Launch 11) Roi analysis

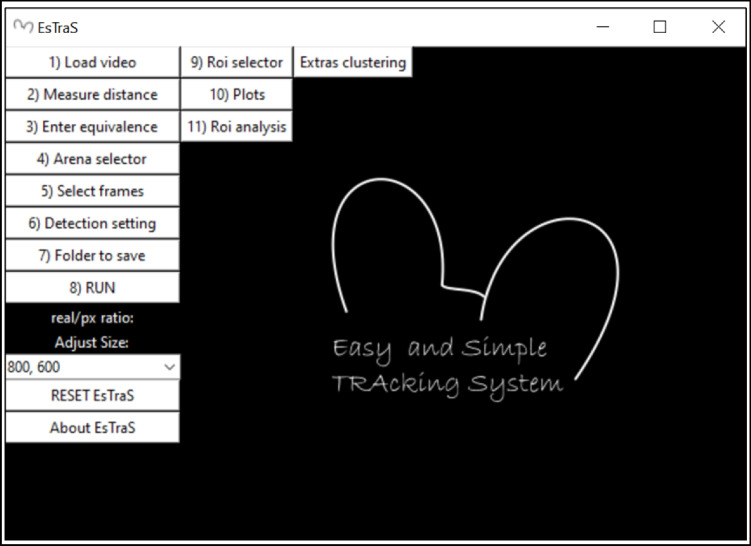(237, 126)
